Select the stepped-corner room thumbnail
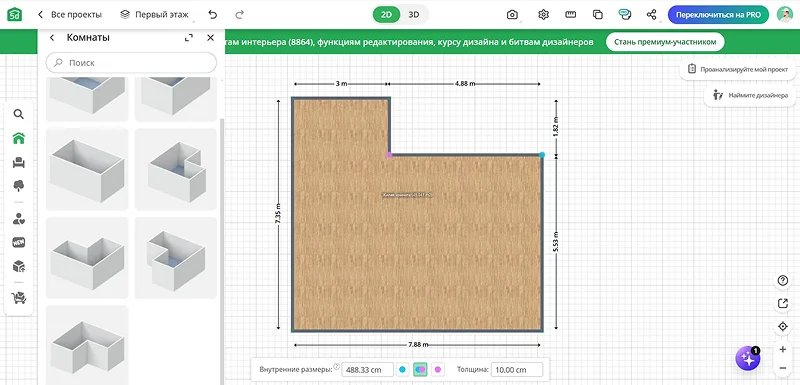 (176, 258)
